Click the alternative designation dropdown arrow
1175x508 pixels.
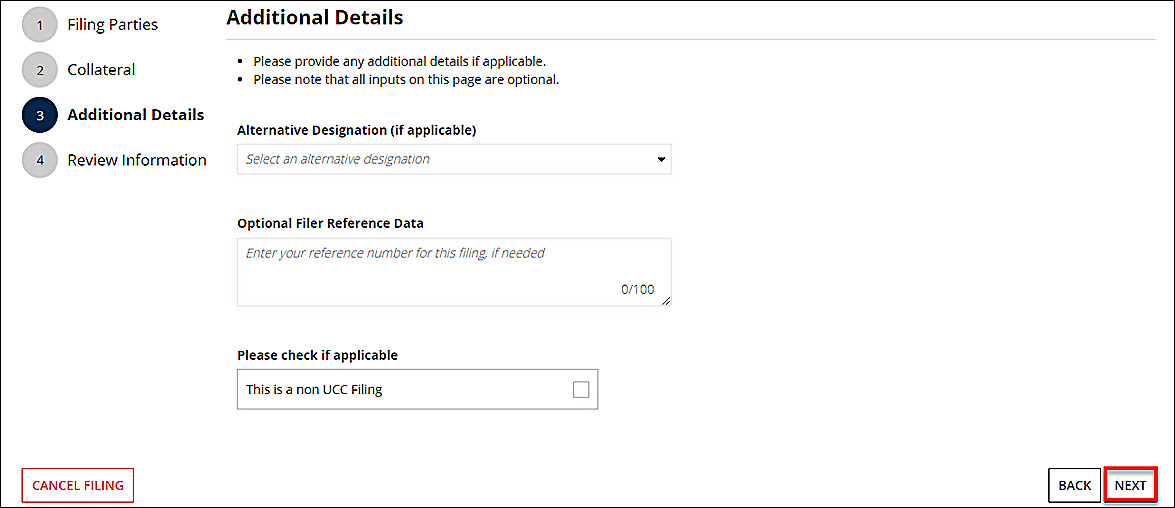661,159
